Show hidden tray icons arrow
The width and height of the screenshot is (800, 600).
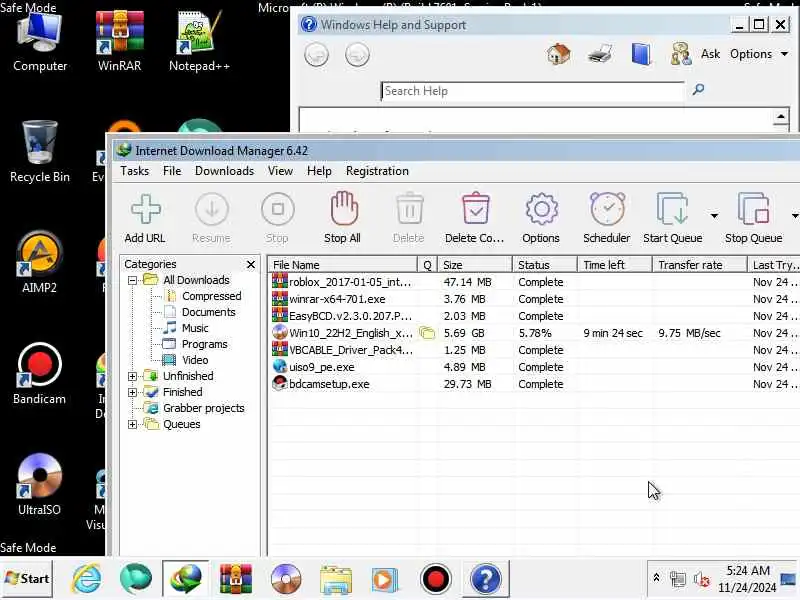[656, 578]
